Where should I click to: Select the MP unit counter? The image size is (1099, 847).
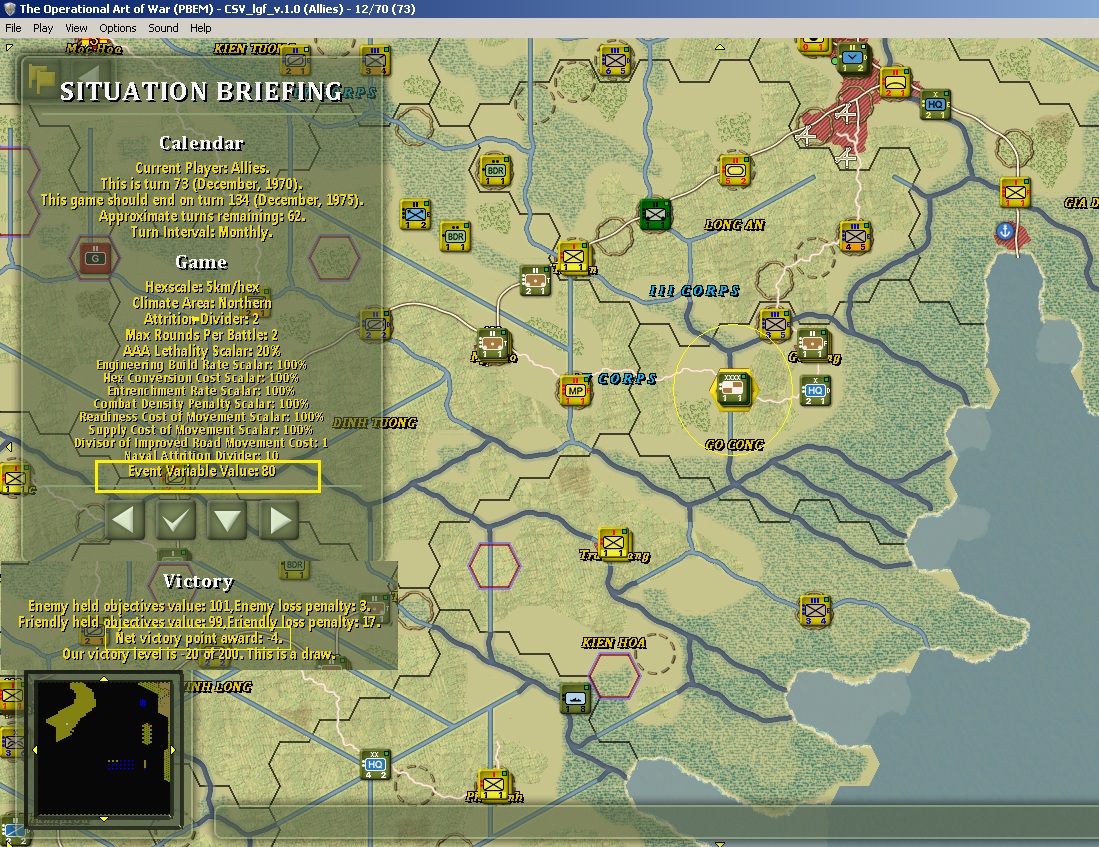point(575,391)
